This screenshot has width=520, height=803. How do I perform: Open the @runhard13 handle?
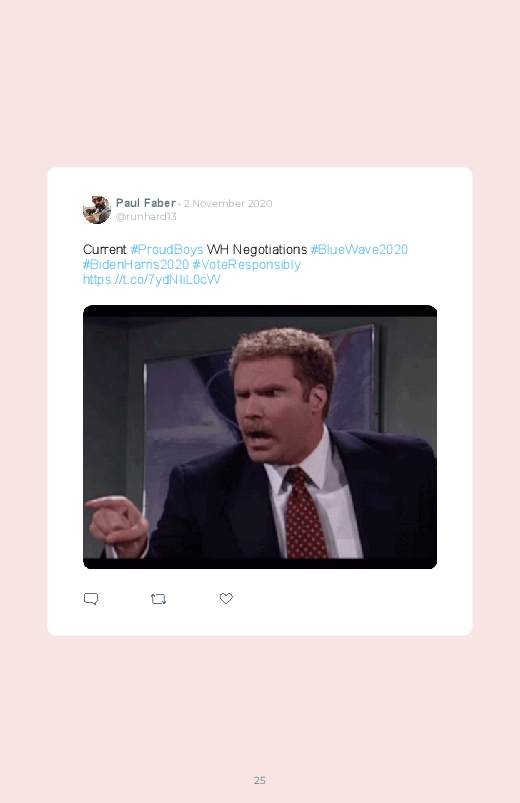point(146,216)
